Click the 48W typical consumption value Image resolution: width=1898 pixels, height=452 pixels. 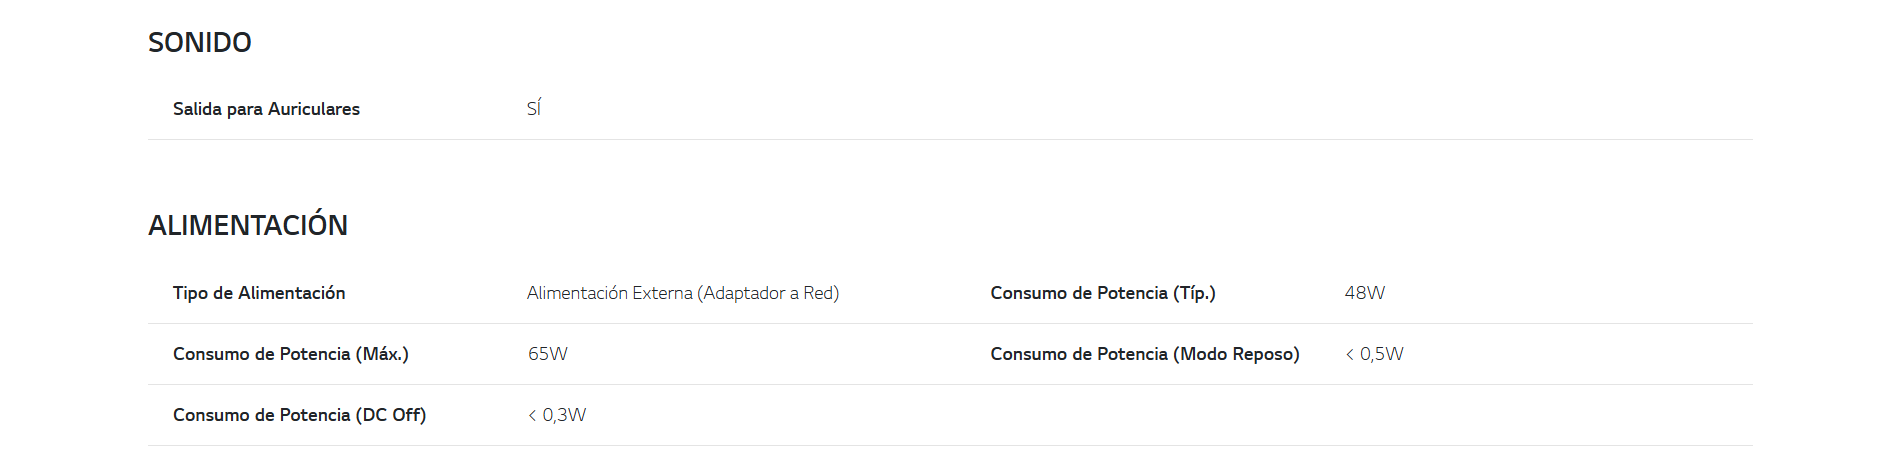(1364, 293)
